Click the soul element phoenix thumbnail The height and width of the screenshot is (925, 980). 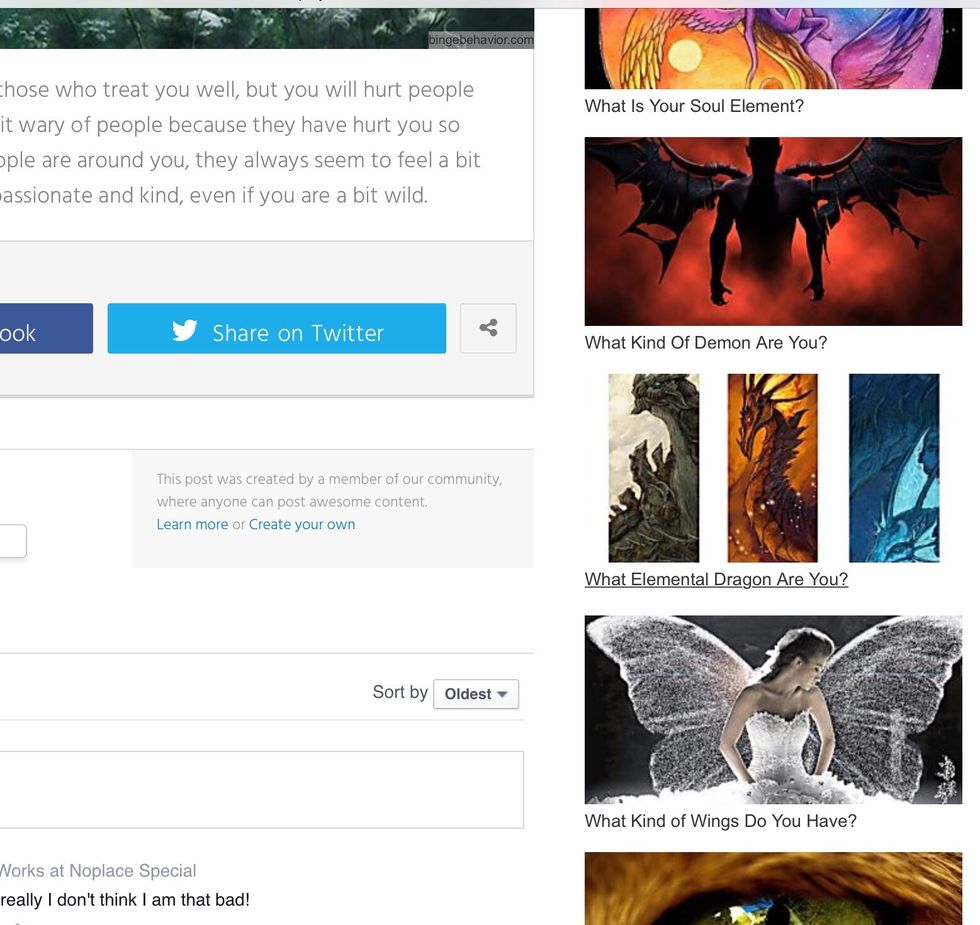(x=773, y=48)
